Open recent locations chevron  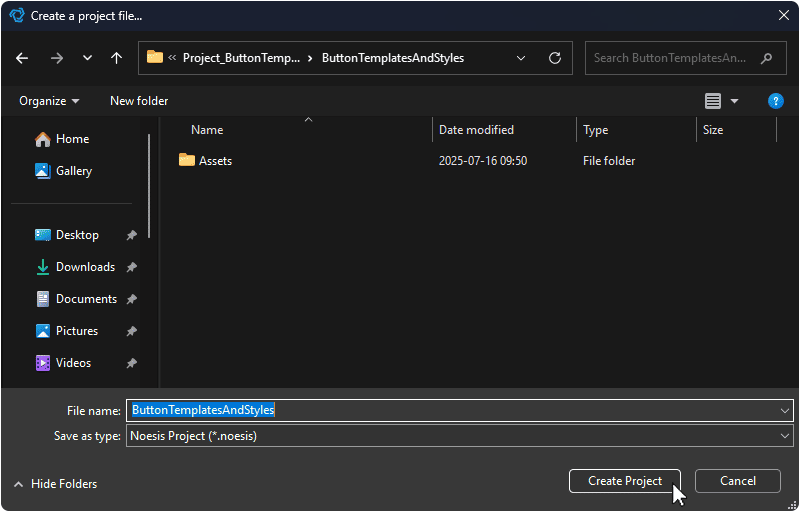coord(87,58)
